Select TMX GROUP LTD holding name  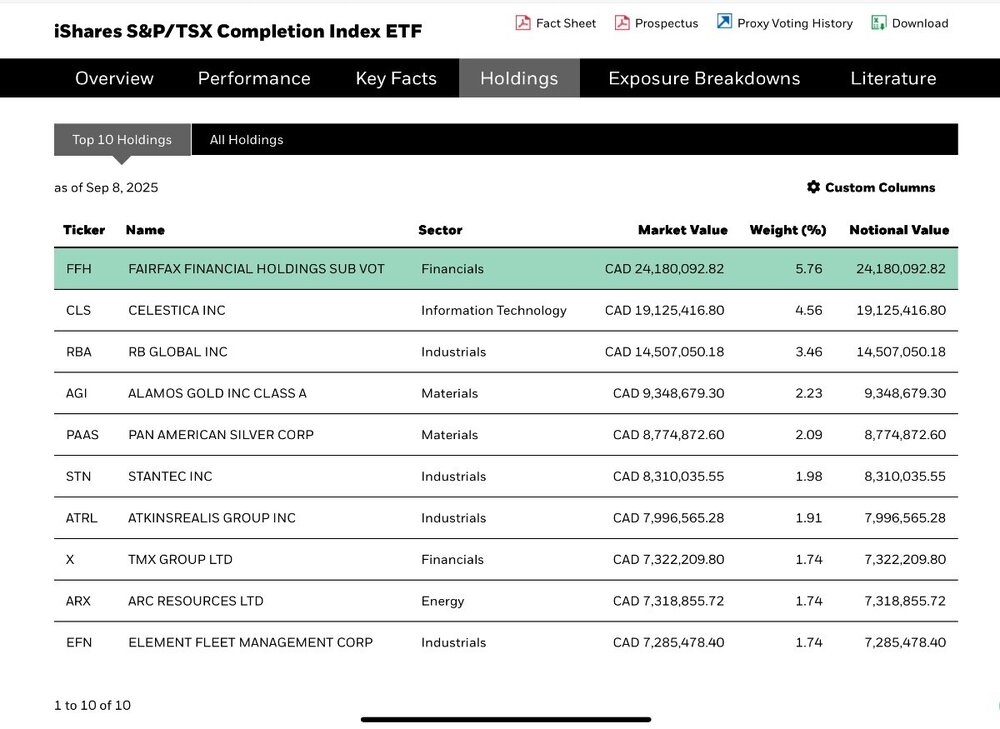click(180, 559)
